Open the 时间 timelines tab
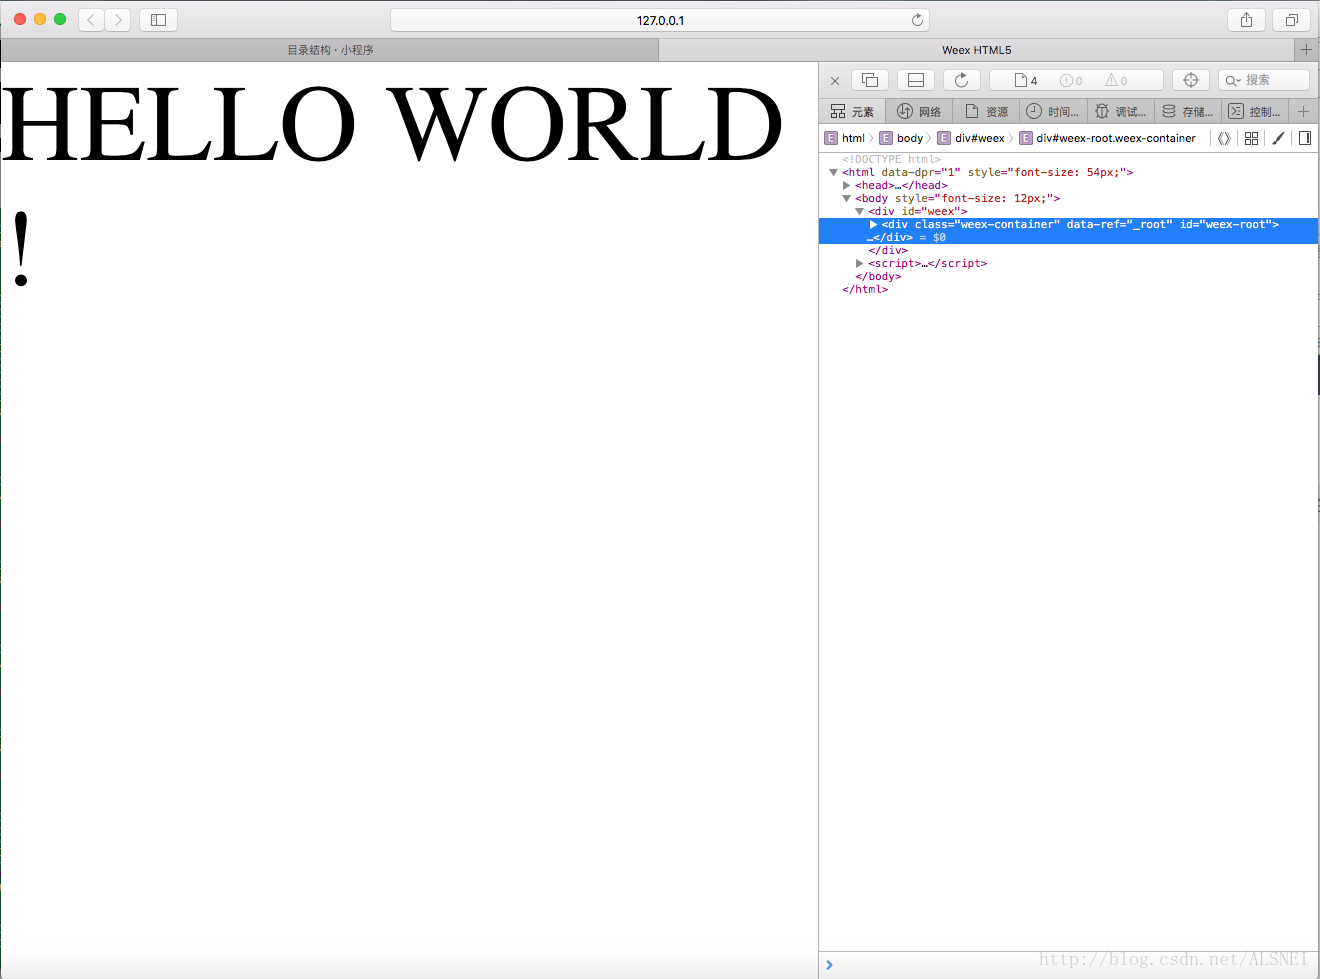The image size is (1320, 979). [1053, 111]
